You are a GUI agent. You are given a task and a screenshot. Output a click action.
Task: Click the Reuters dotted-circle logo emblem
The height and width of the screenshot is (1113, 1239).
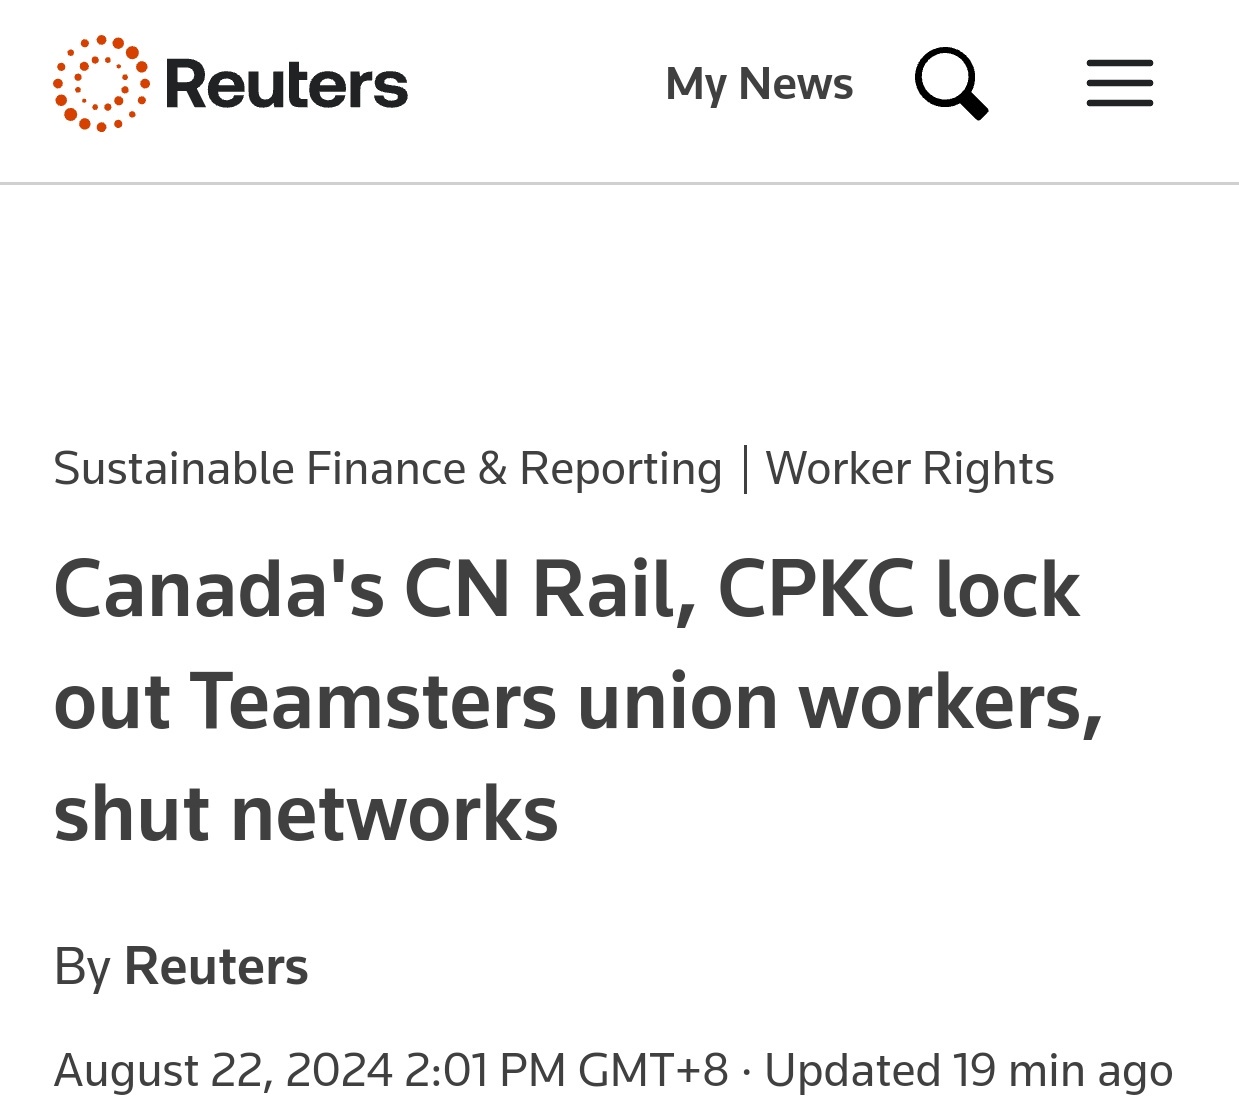point(101,84)
